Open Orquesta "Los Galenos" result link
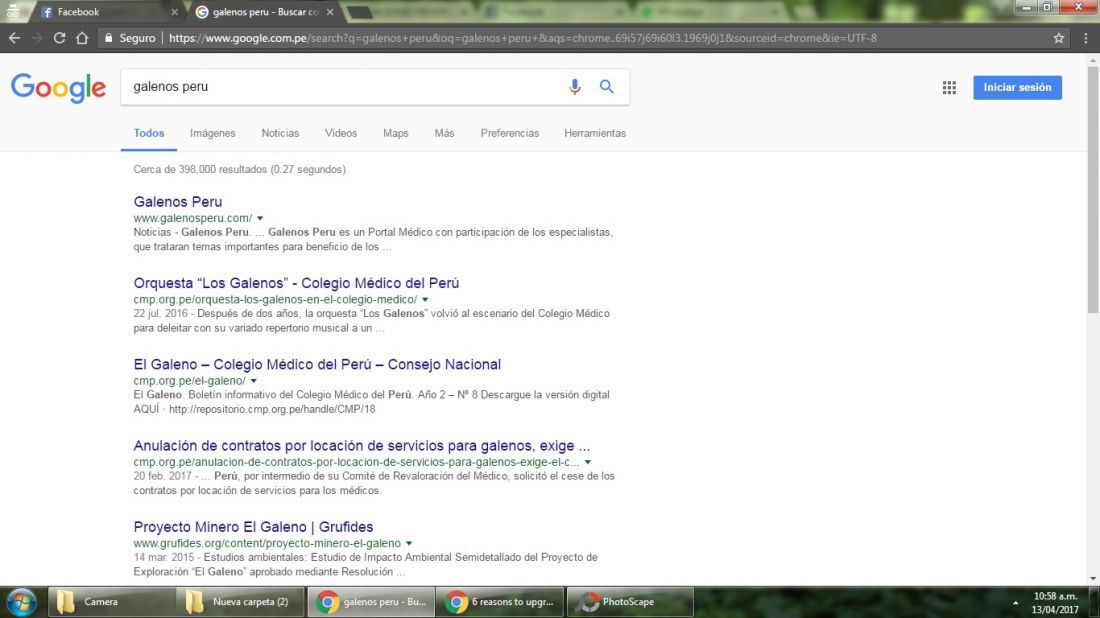This screenshot has width=1100, height=618. coord(296,283)
